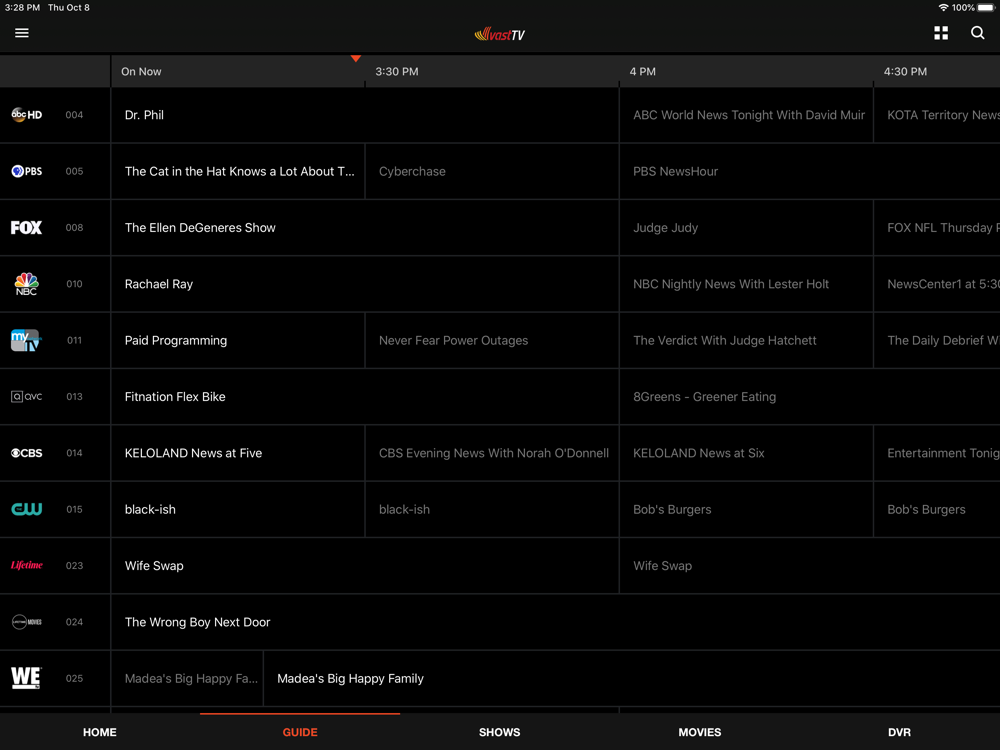
Task: Switch to the GUIDE tab
Action: (300, 732)
